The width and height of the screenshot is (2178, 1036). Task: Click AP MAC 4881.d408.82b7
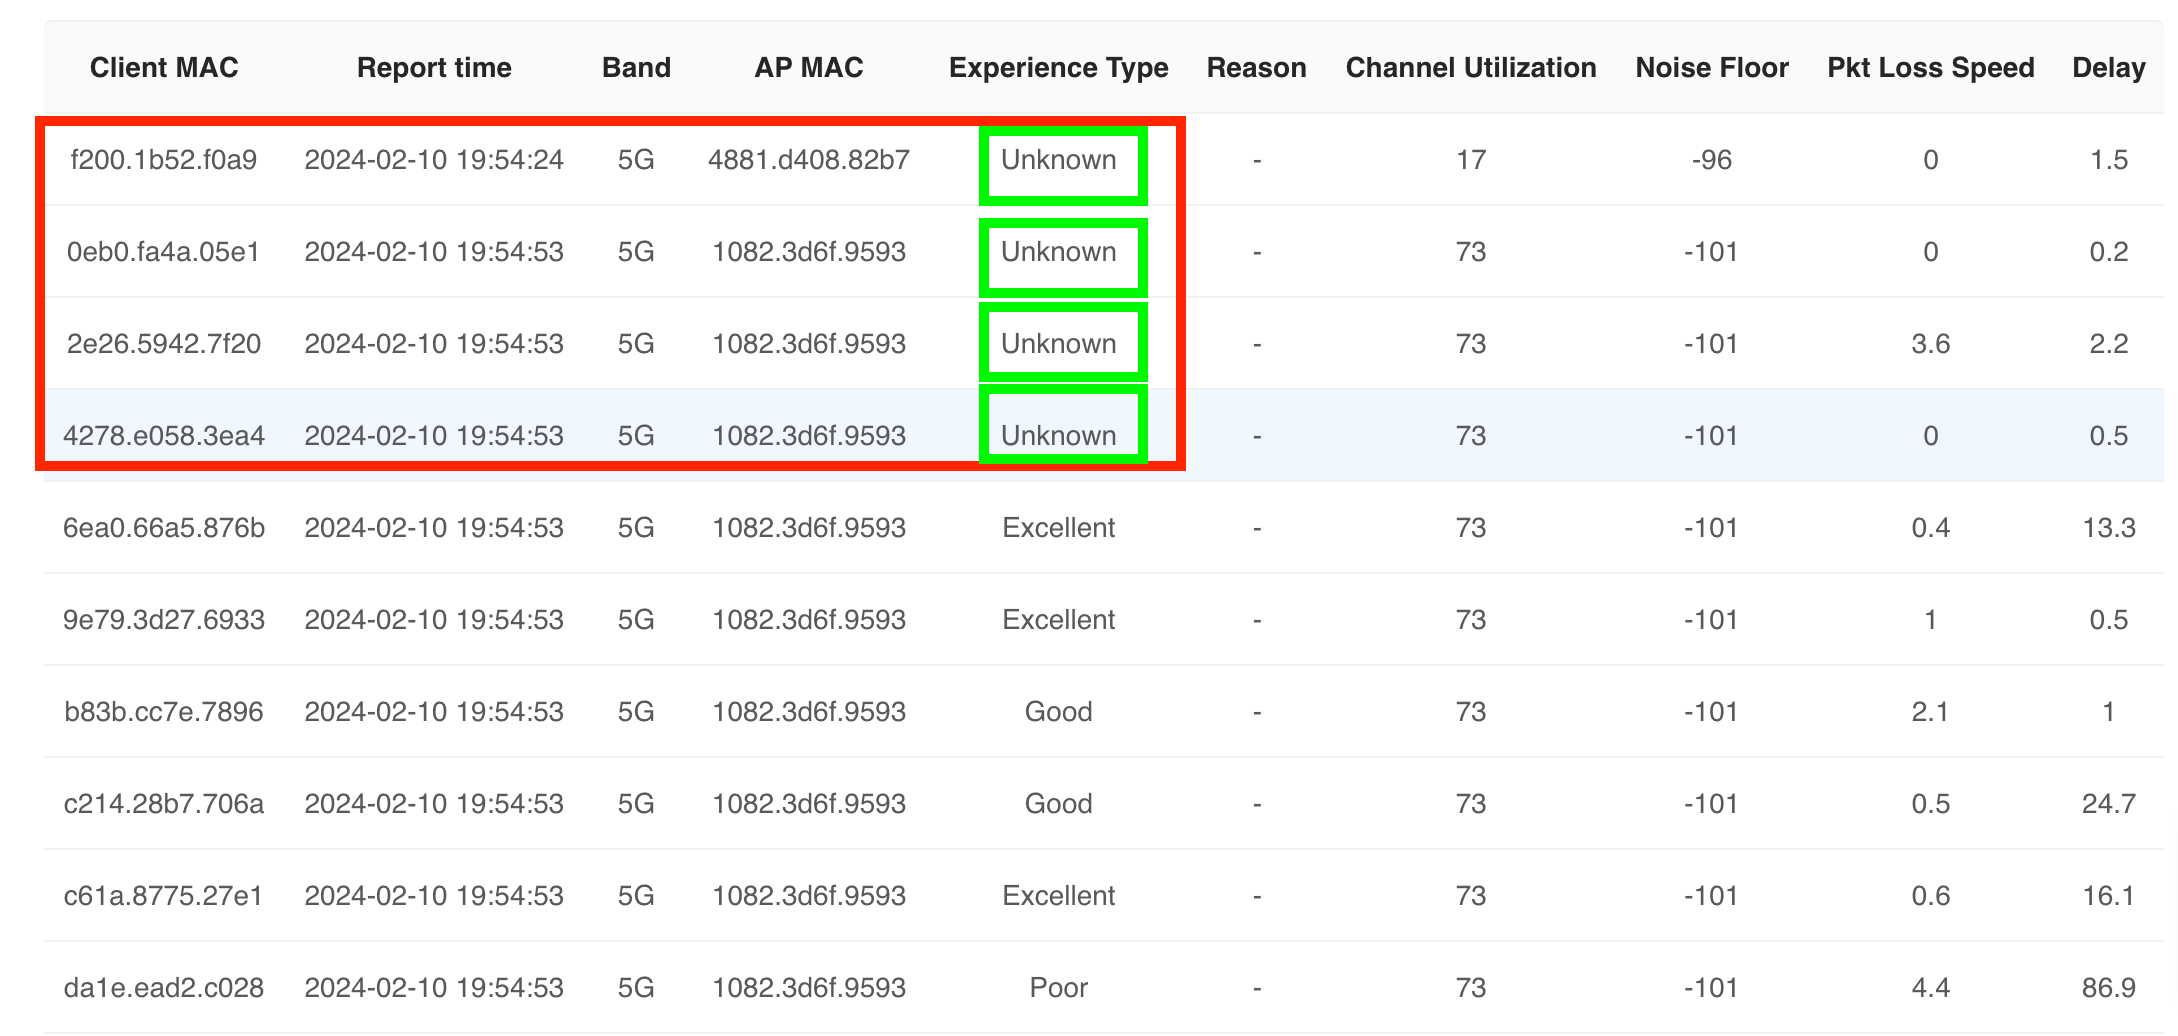coord(809,160)
